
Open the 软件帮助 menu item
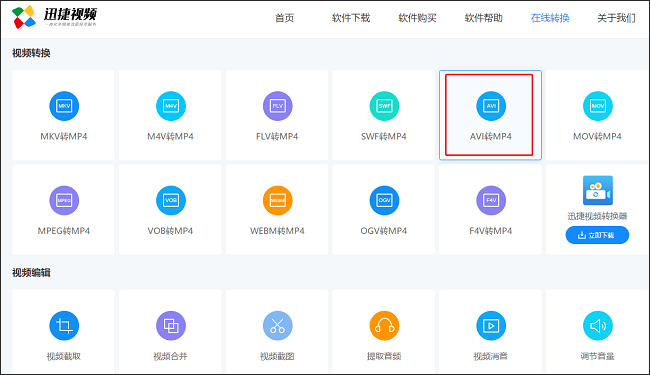483,18
